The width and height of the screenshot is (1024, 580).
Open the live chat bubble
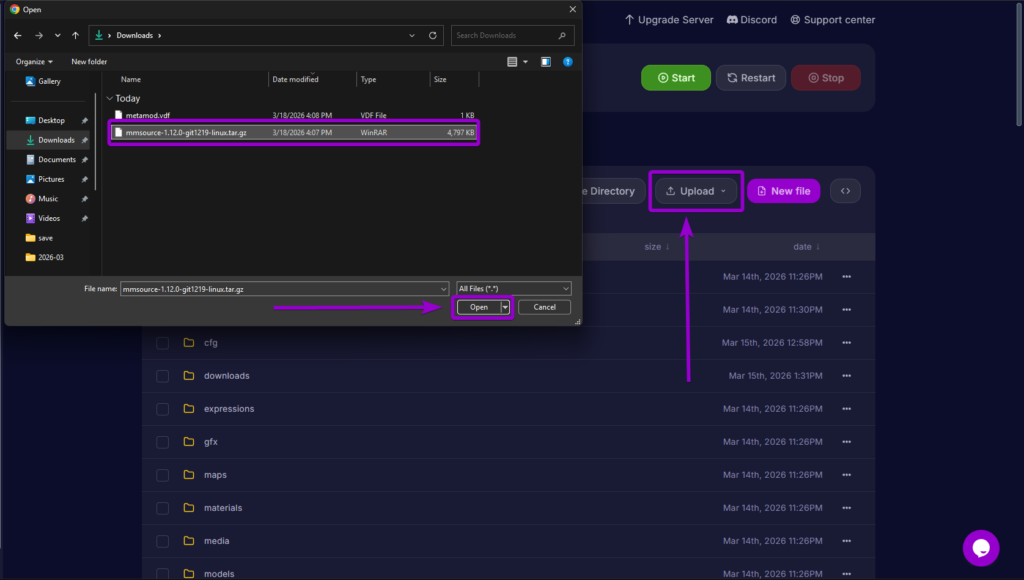pyautogui.click(x=980, y=548)
